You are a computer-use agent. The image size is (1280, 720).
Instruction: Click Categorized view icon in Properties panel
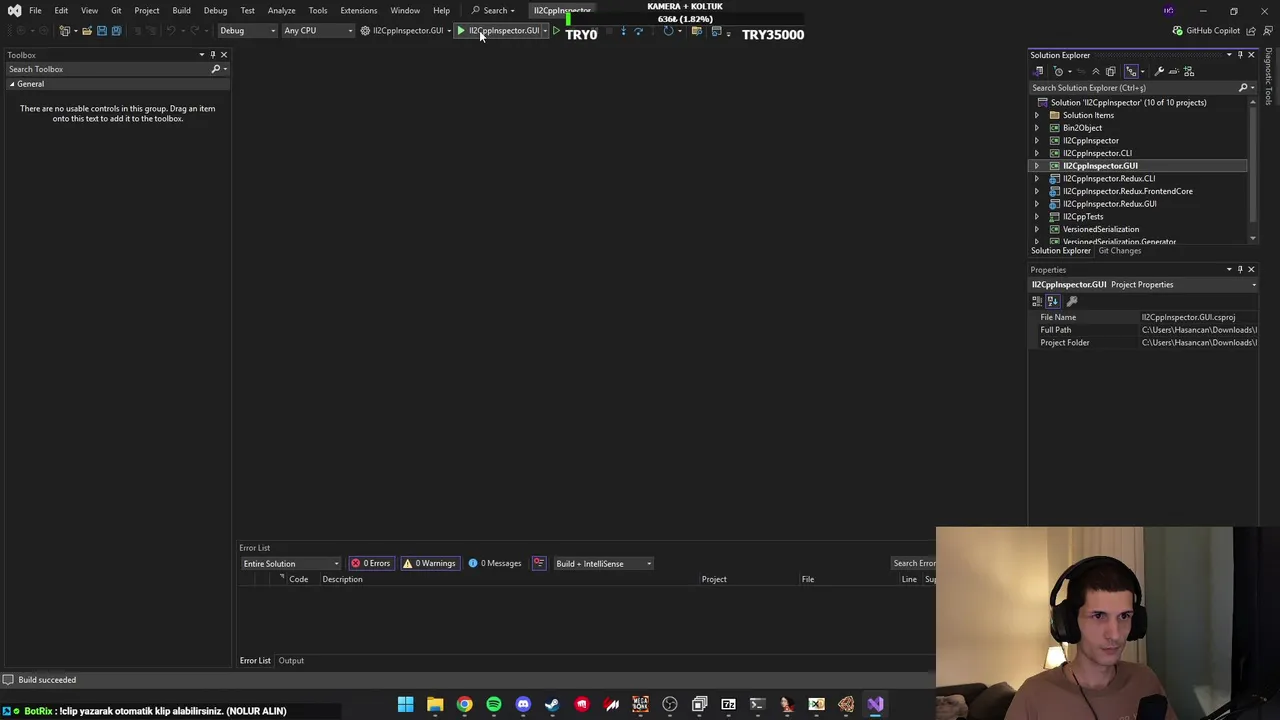(x=1038, y=301)
